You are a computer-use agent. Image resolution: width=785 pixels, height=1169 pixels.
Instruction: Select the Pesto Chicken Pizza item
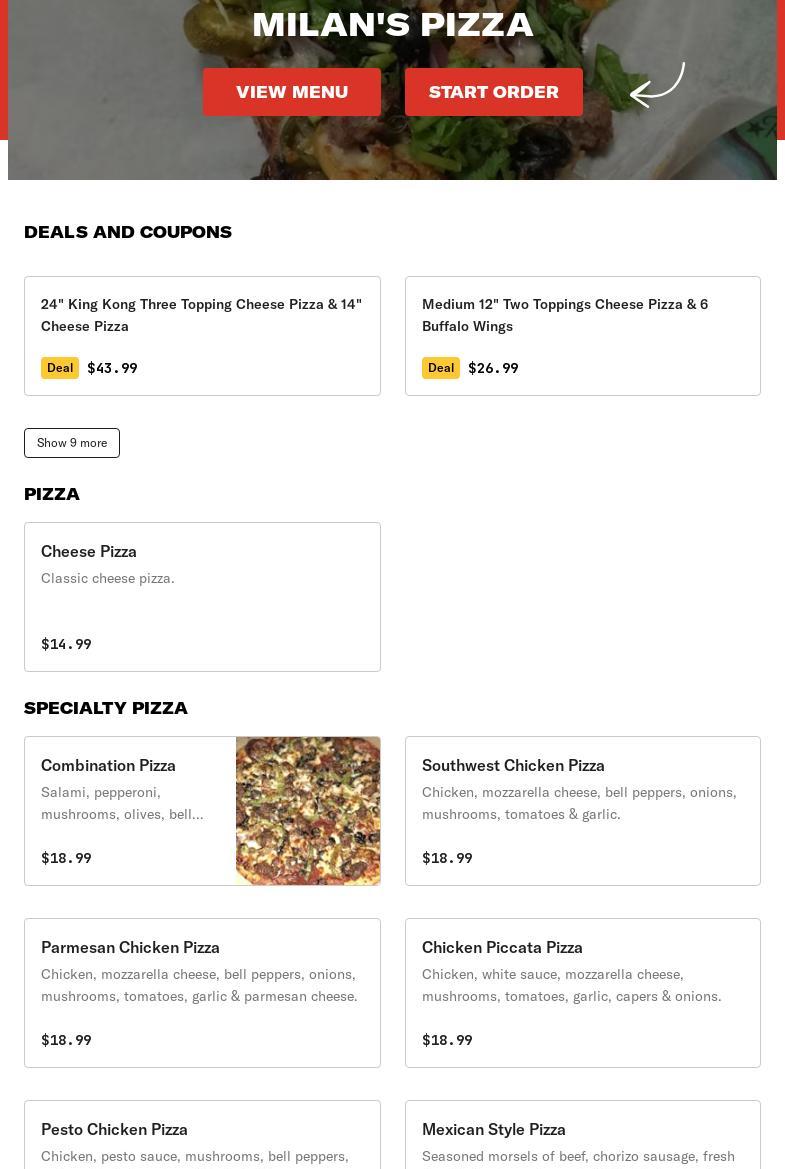point(202,1136)
